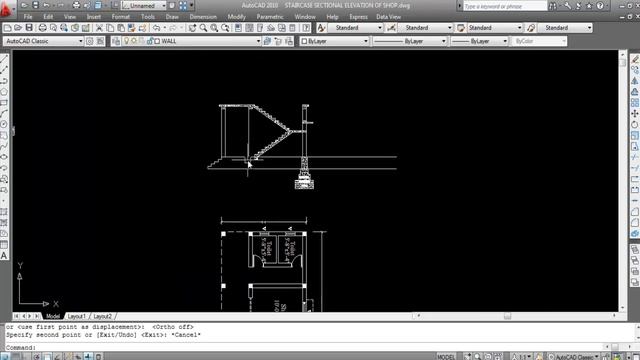Click Plot Preview icon in Standard toolbar
The height and width of the screenshot is (360, 640).
coord(53,28)
